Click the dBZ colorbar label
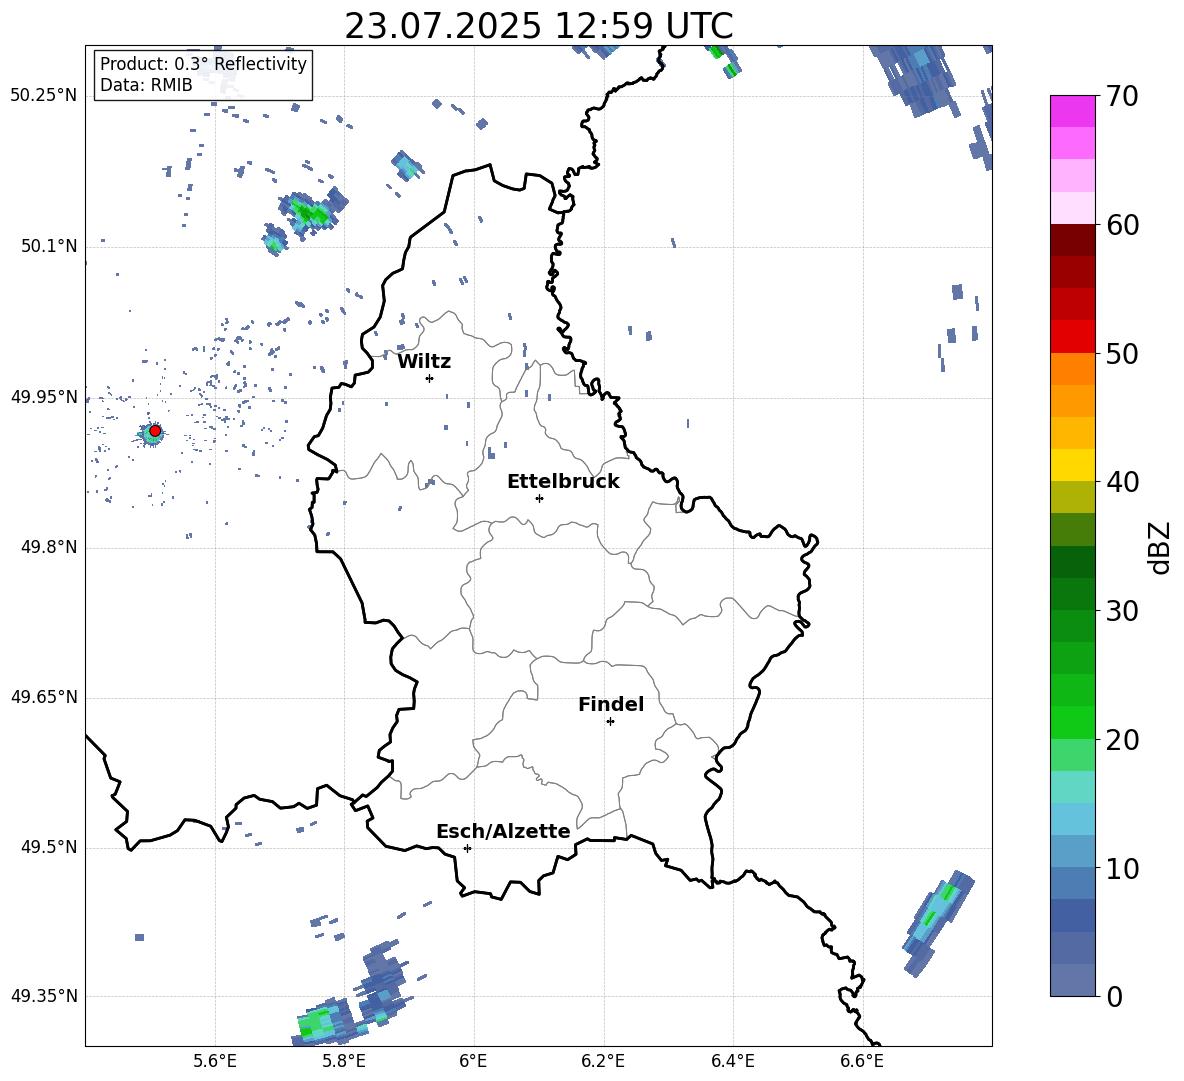Viewport: 1184px width, 1081px height. click(x=1161, y=547)
